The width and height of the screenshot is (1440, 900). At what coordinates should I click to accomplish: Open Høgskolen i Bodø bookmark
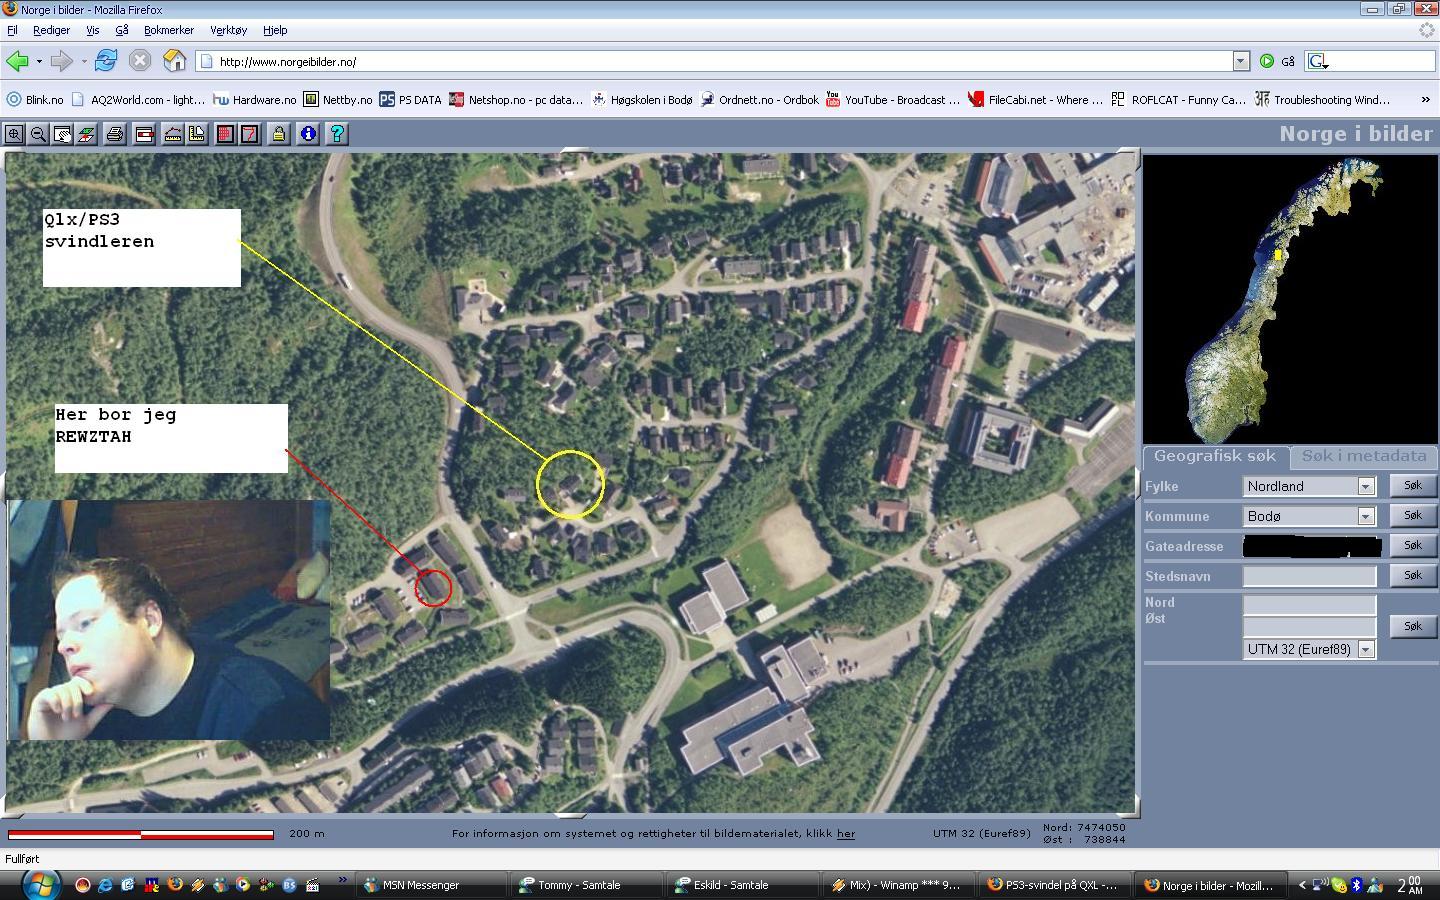(x=642, y=100)
